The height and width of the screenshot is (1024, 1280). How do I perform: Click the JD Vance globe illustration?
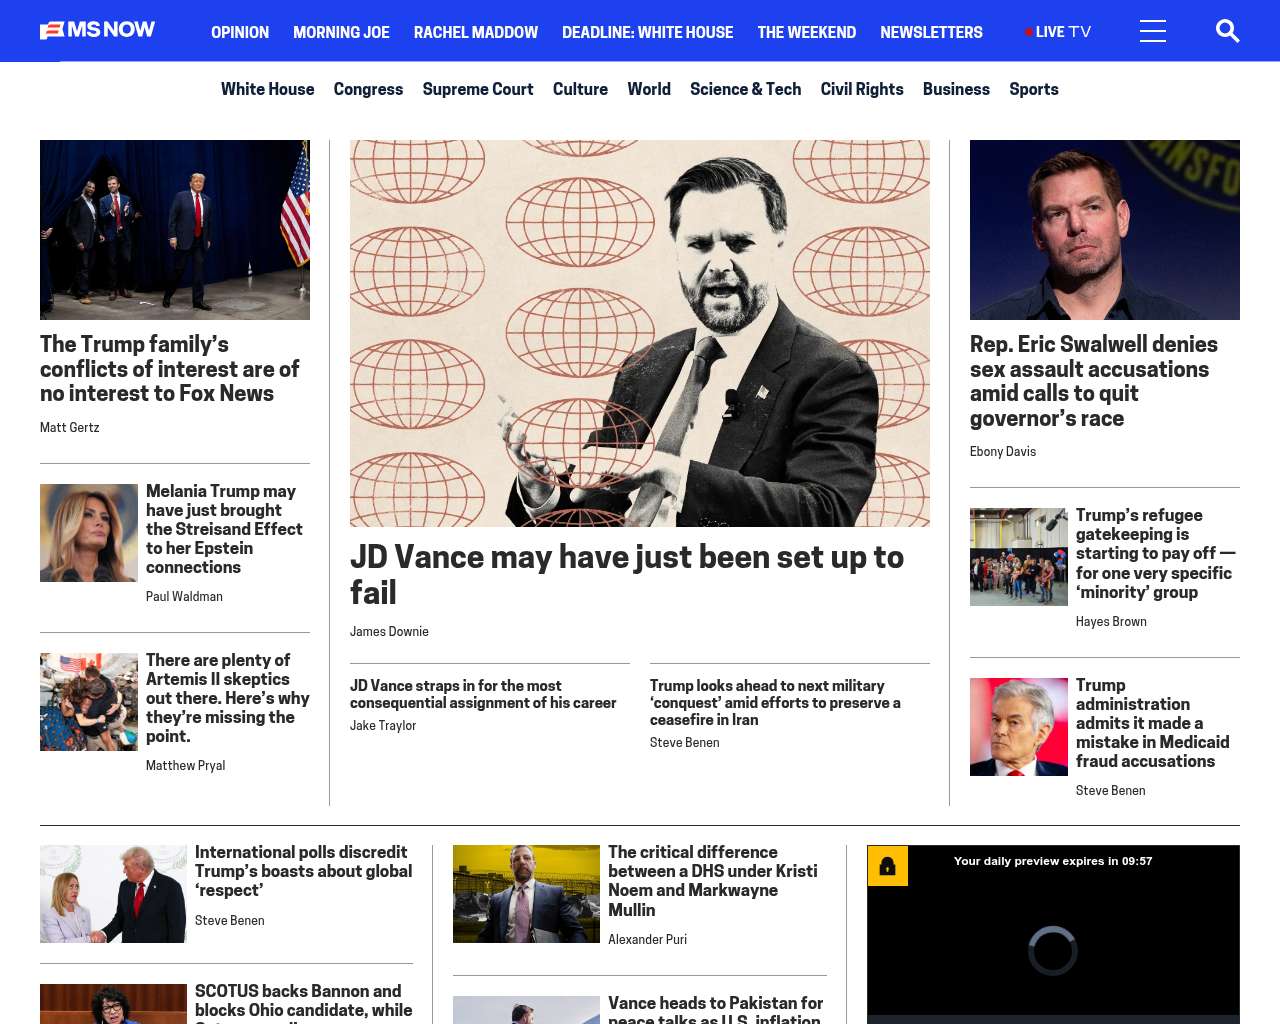click(640, 333)
